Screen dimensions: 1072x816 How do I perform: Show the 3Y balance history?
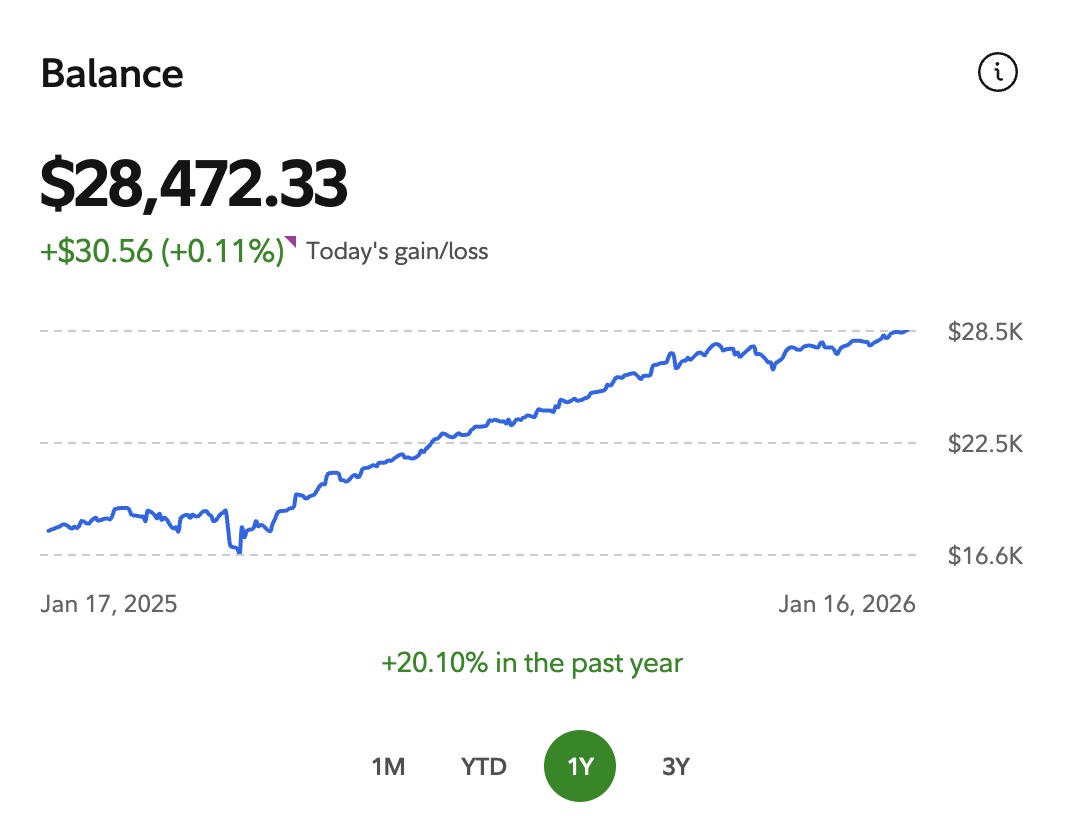point(676,767)
